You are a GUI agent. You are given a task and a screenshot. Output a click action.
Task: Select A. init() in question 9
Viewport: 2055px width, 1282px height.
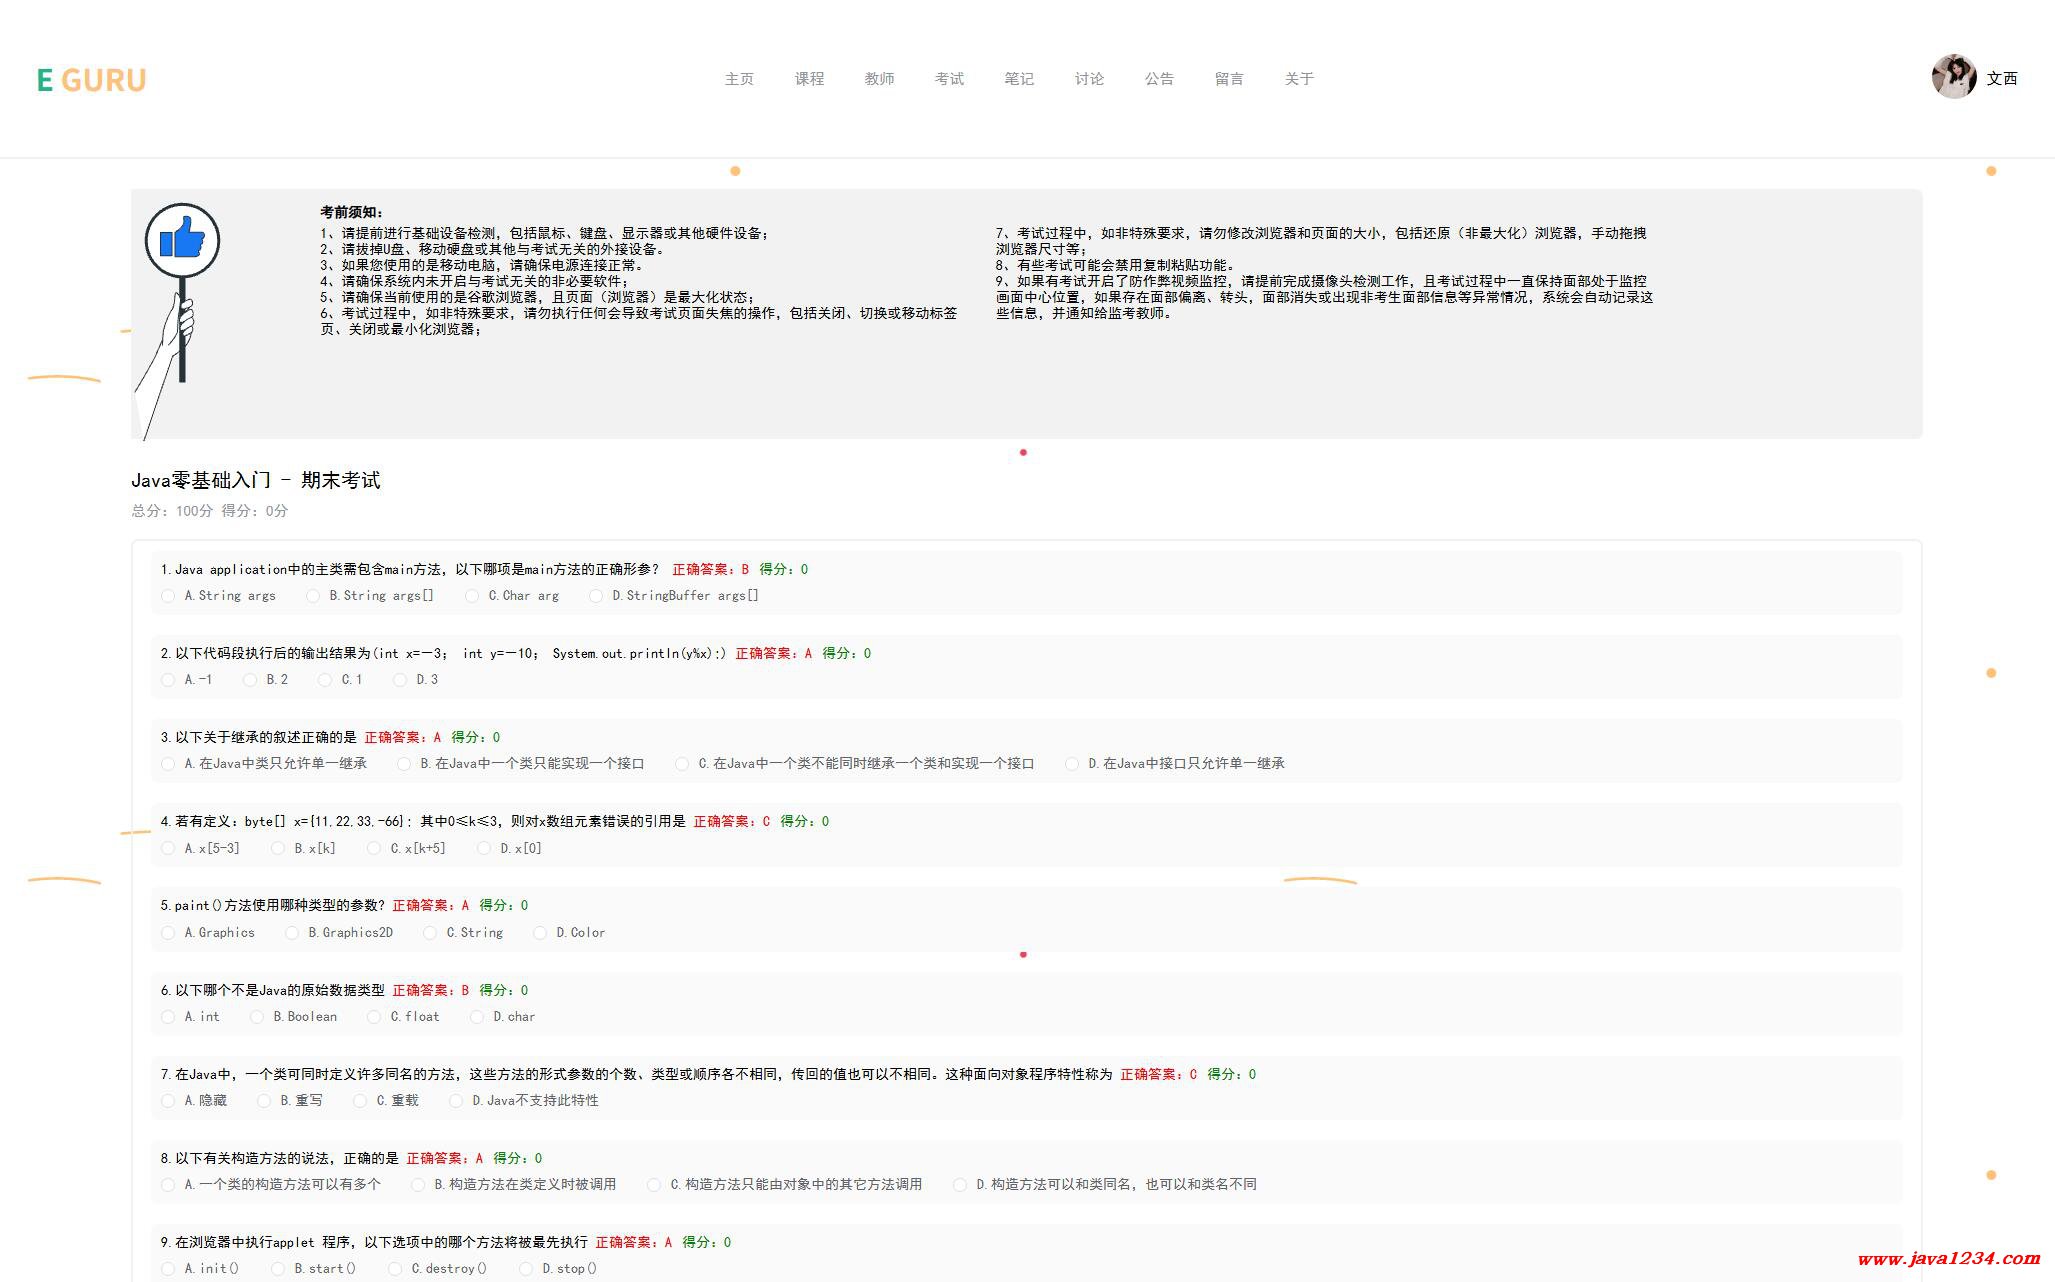[168, 1269]
